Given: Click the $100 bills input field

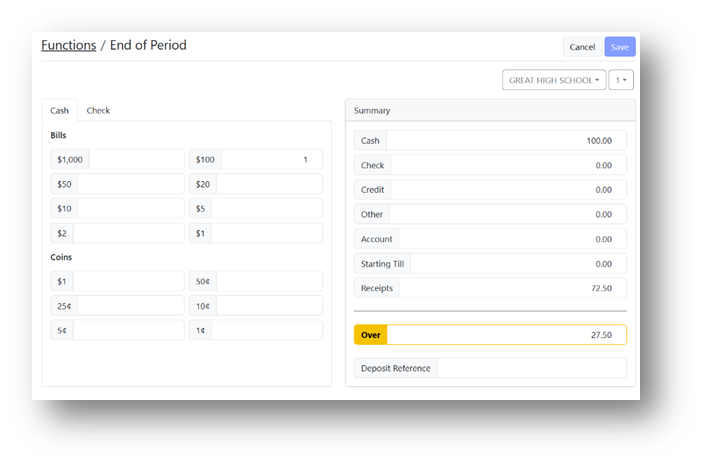Looking at the screenshot, I should click(272, 160).
